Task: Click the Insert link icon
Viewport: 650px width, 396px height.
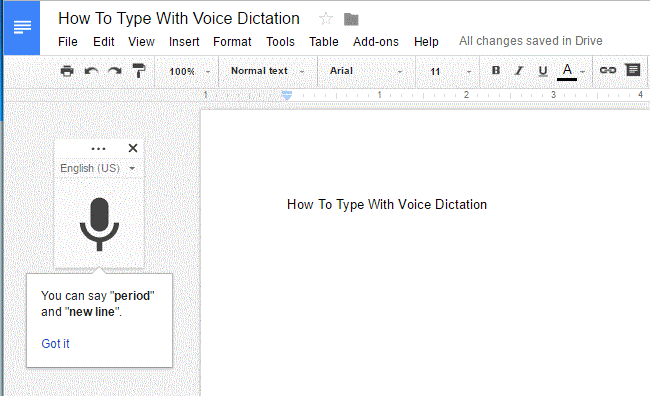Action: [x=608, y=70]
